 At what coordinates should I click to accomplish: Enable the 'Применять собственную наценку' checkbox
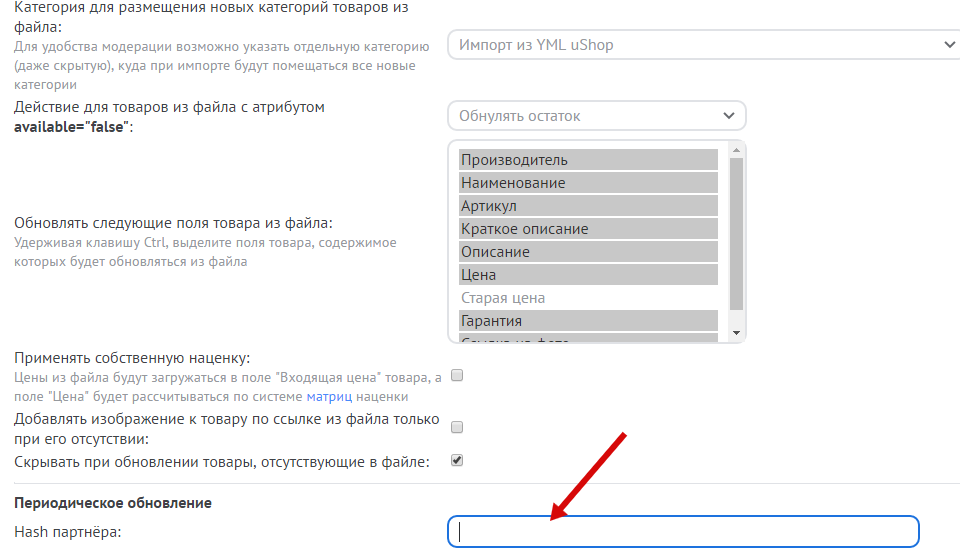pos(457,376)
